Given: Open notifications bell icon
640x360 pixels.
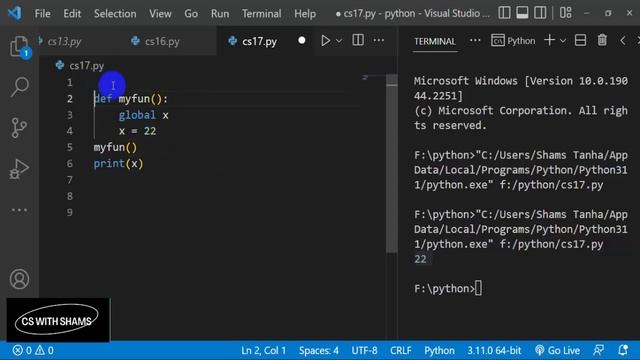Looking at the screenshot, I should click(x=623, y=350).
